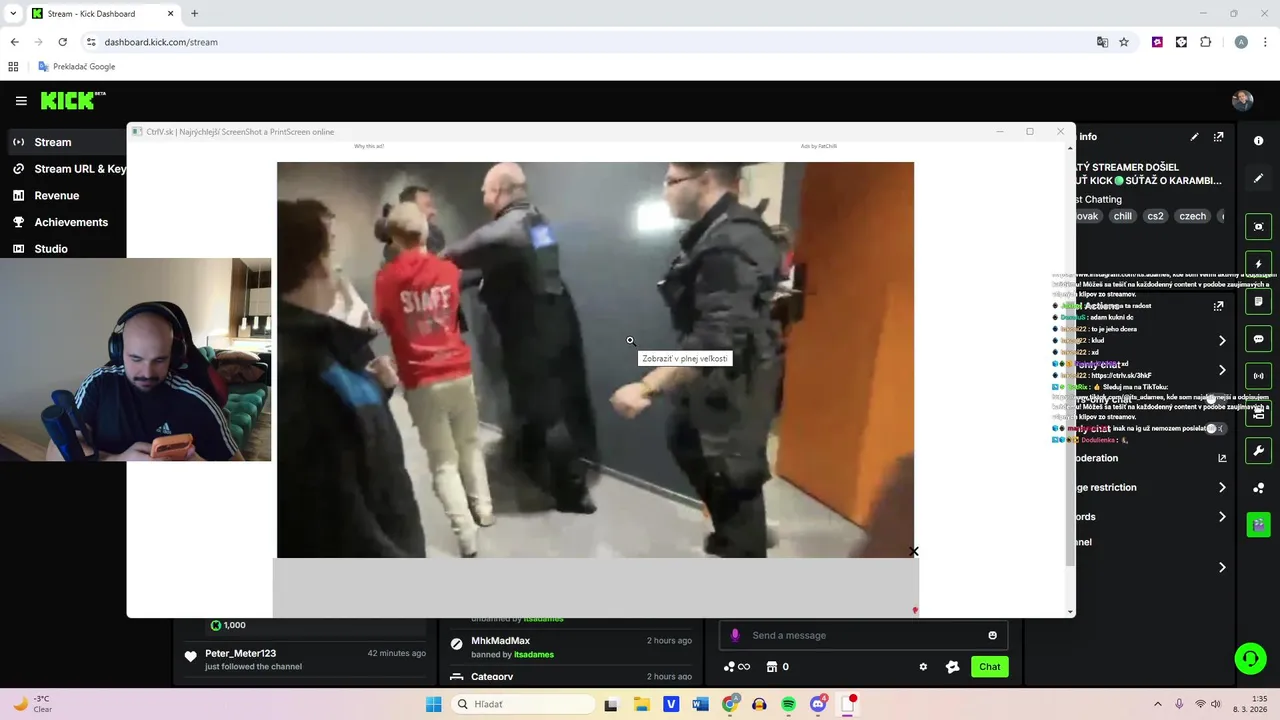This screenshot has width=1280, height=720.
Task: Click the channel points infinity icon
Action: point(737,667)
